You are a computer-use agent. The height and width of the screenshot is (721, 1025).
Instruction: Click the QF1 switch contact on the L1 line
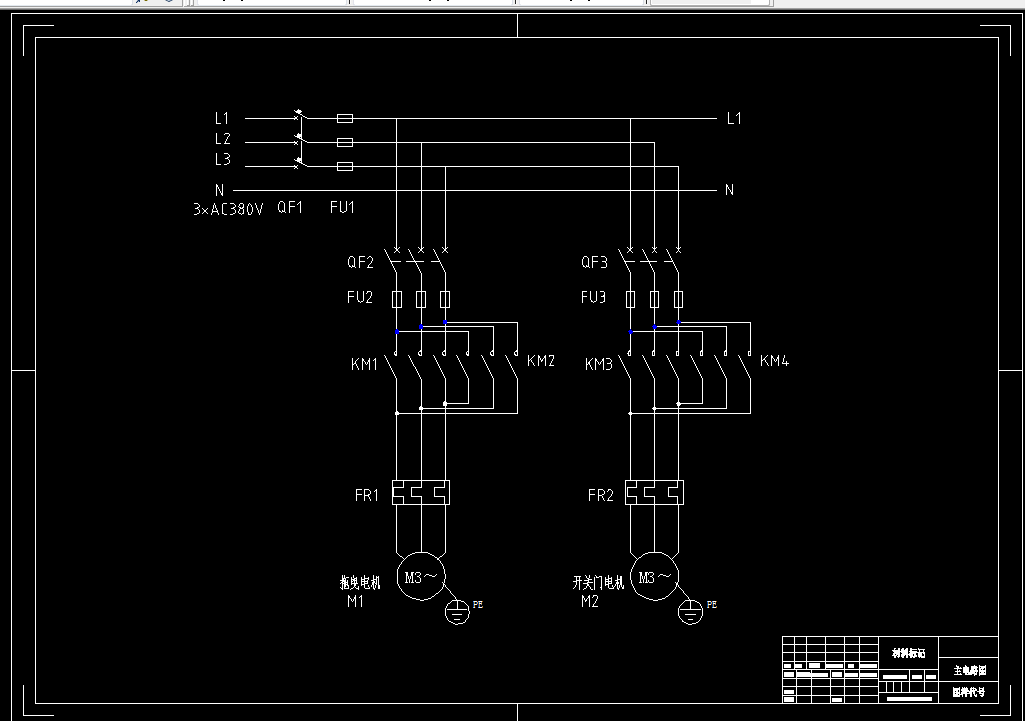[x=299, y=115]
